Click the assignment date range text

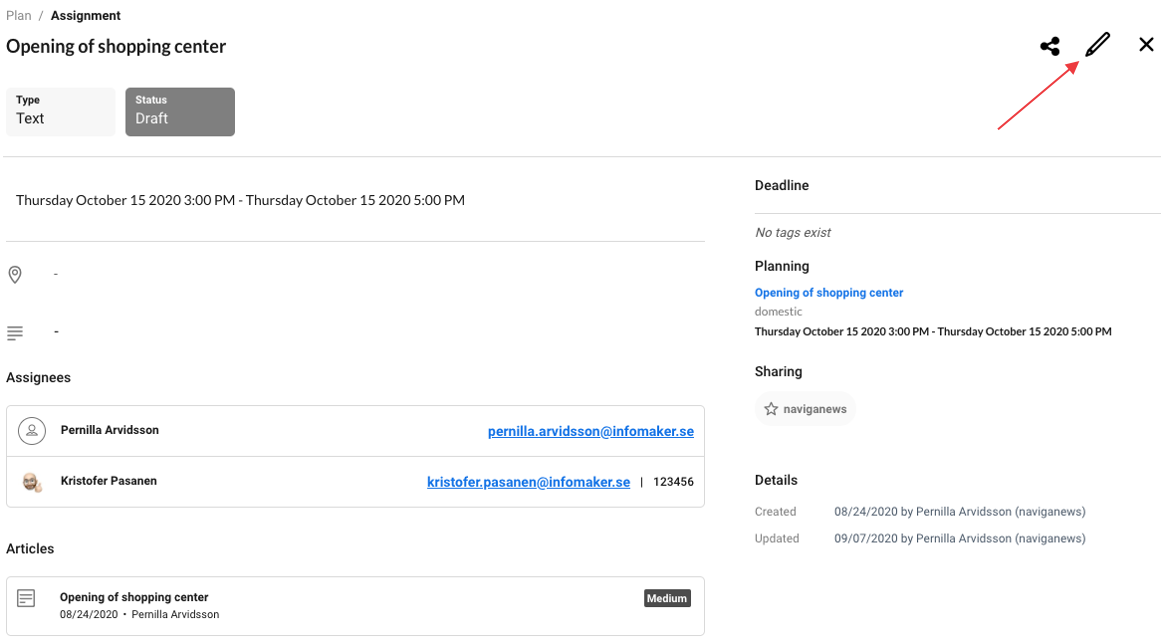(x=240, y=200)
